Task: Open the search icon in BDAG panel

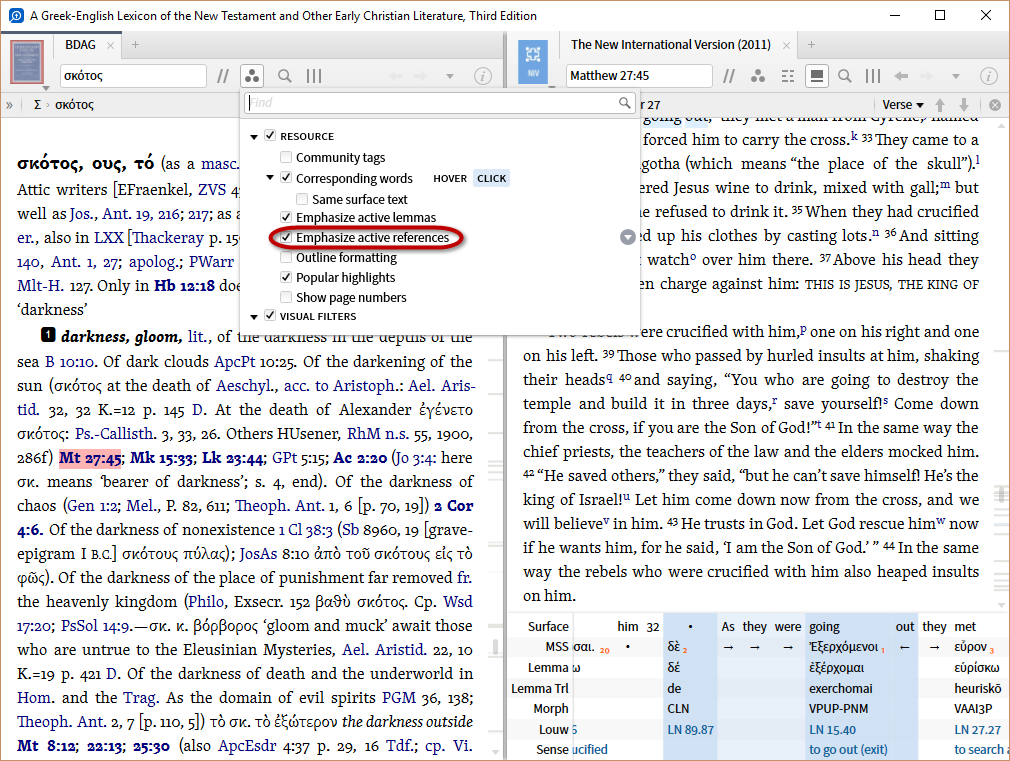Action: point(285,76)
